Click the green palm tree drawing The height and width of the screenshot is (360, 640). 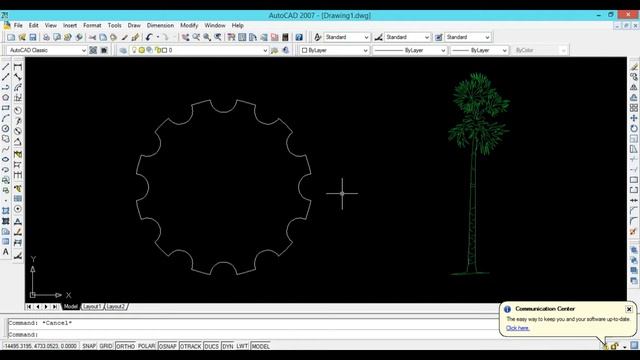(x=478, y=173)
